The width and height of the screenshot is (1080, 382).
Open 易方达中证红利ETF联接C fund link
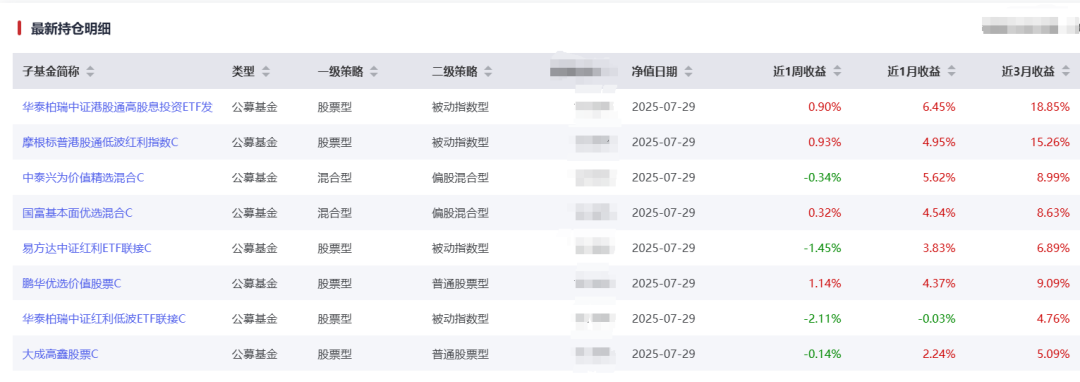pos(87,248)
